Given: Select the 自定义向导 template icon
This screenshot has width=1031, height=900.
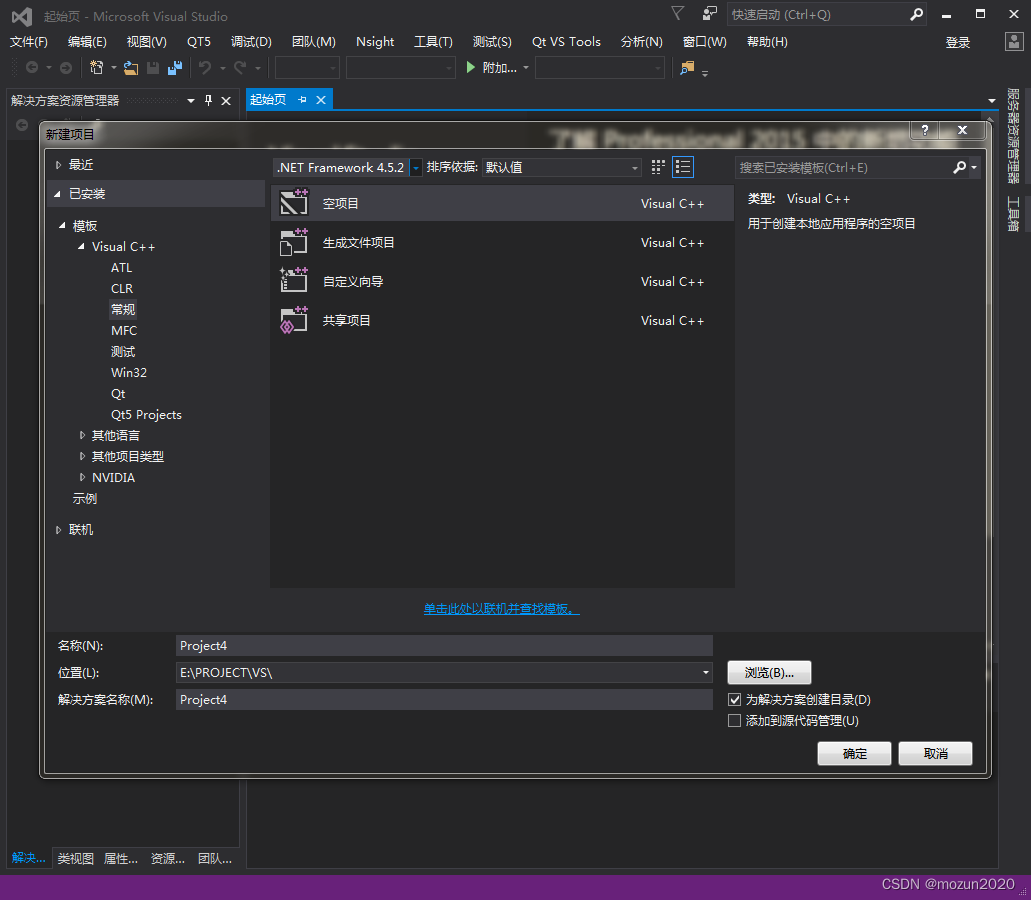Looking at the screenshot, I should point(294,281).
